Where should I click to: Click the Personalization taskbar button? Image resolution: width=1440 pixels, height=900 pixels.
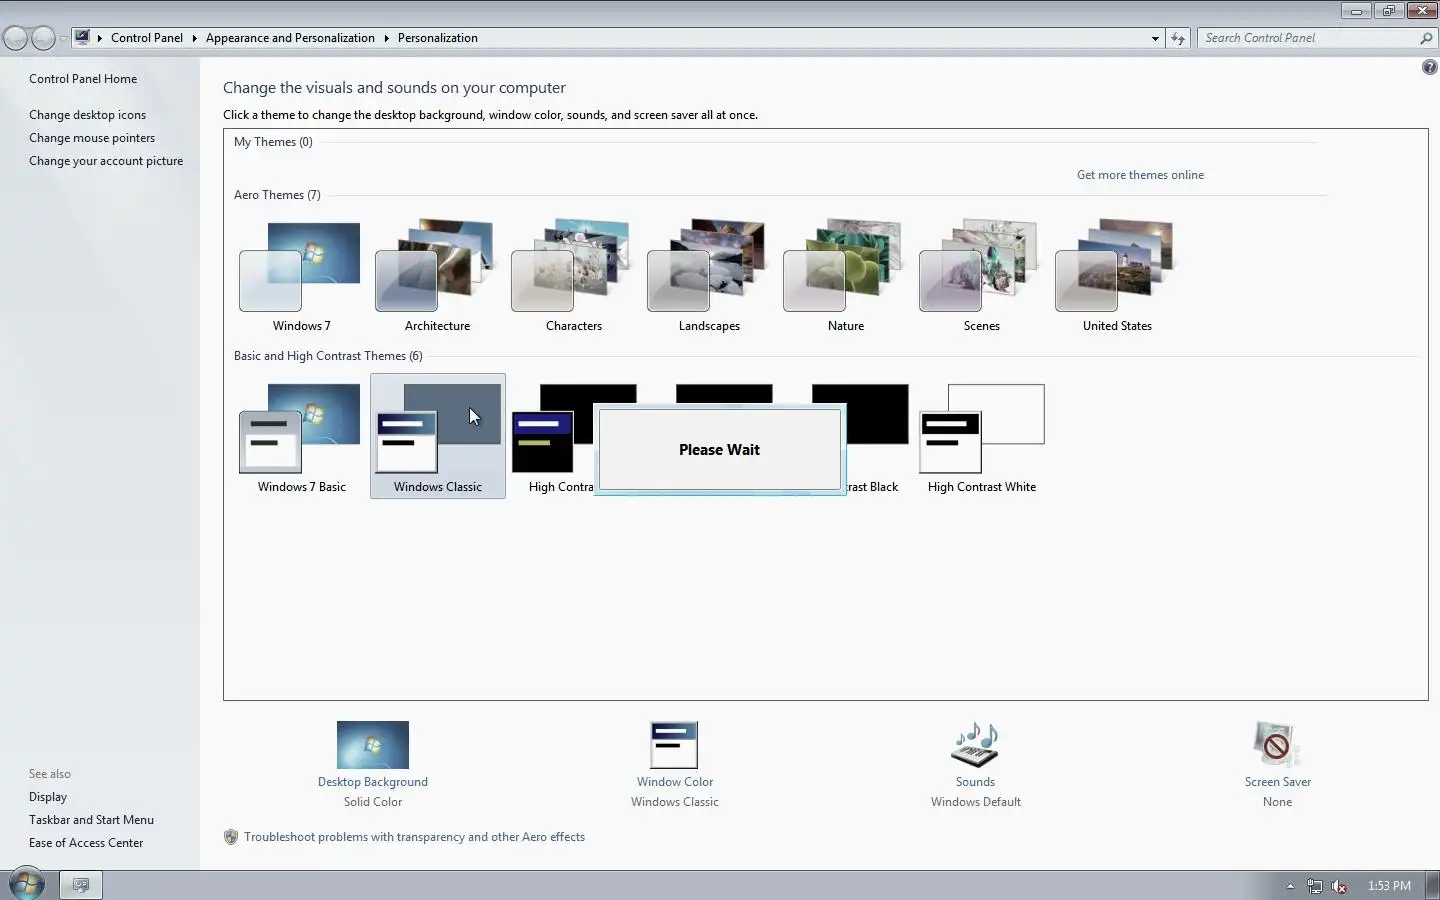coord(81,885)
